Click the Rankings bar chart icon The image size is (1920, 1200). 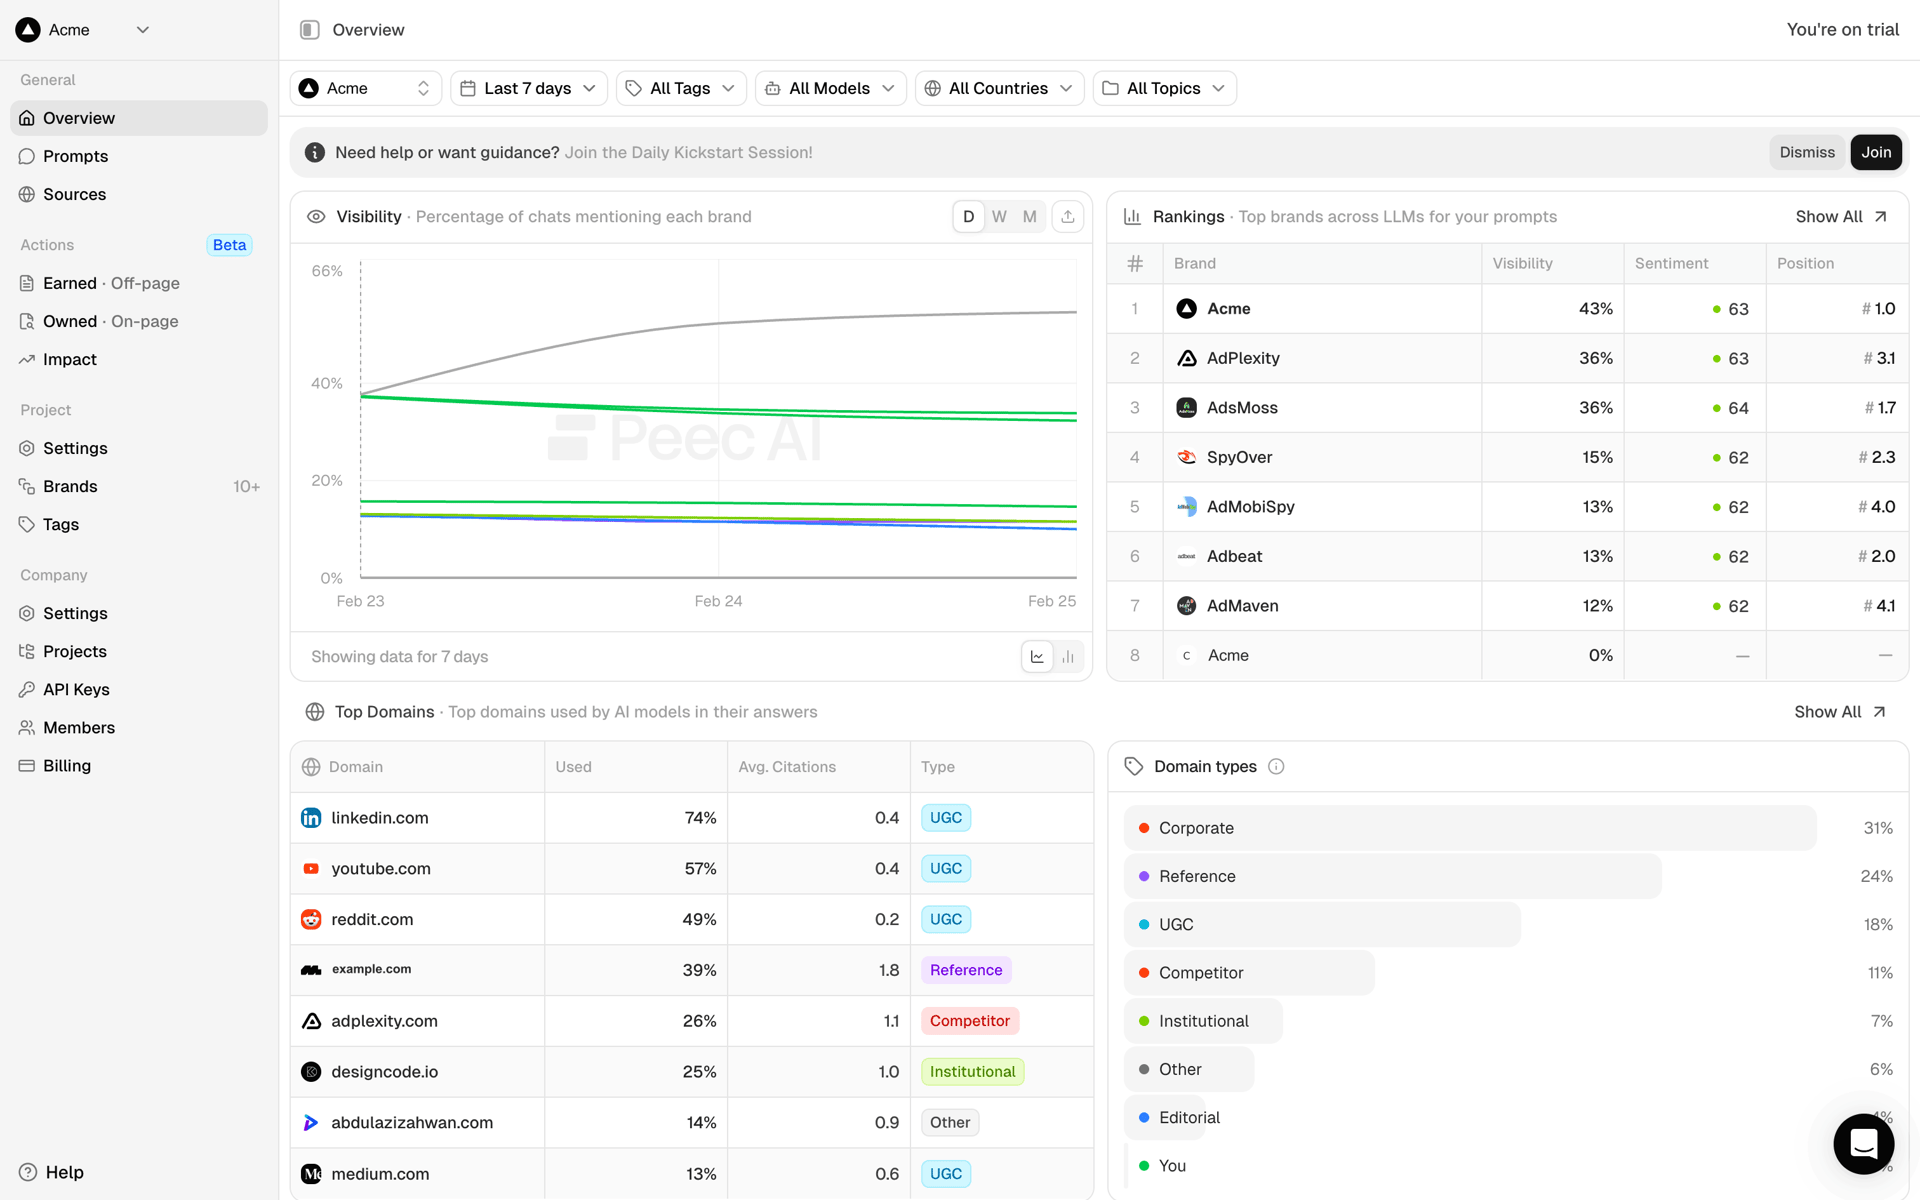click(1132, 217)
